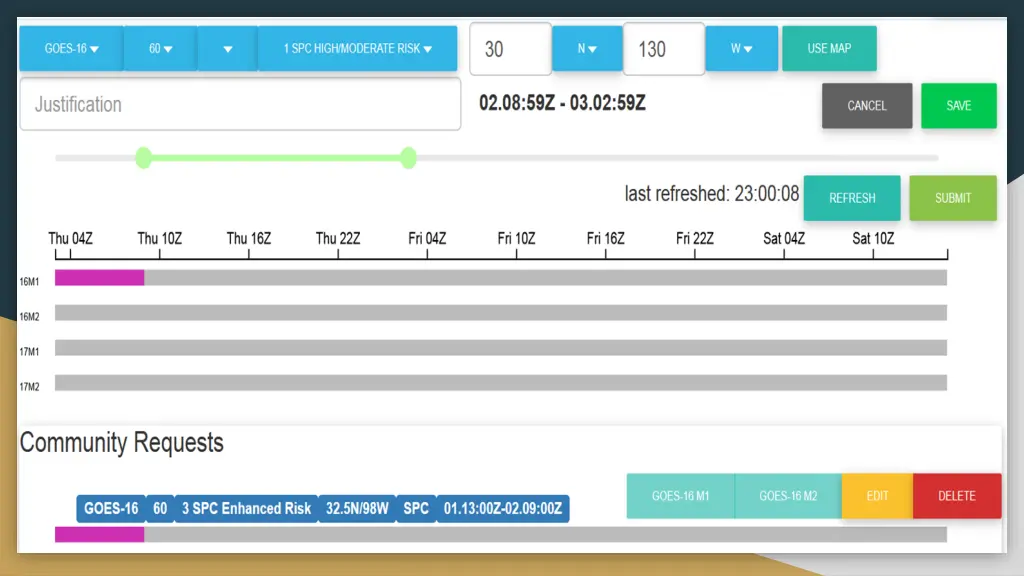Open the 1 SPC High/Moderate Risk dropdown
The width and height of the screenshot is (1024, 576).
[357, 48]
